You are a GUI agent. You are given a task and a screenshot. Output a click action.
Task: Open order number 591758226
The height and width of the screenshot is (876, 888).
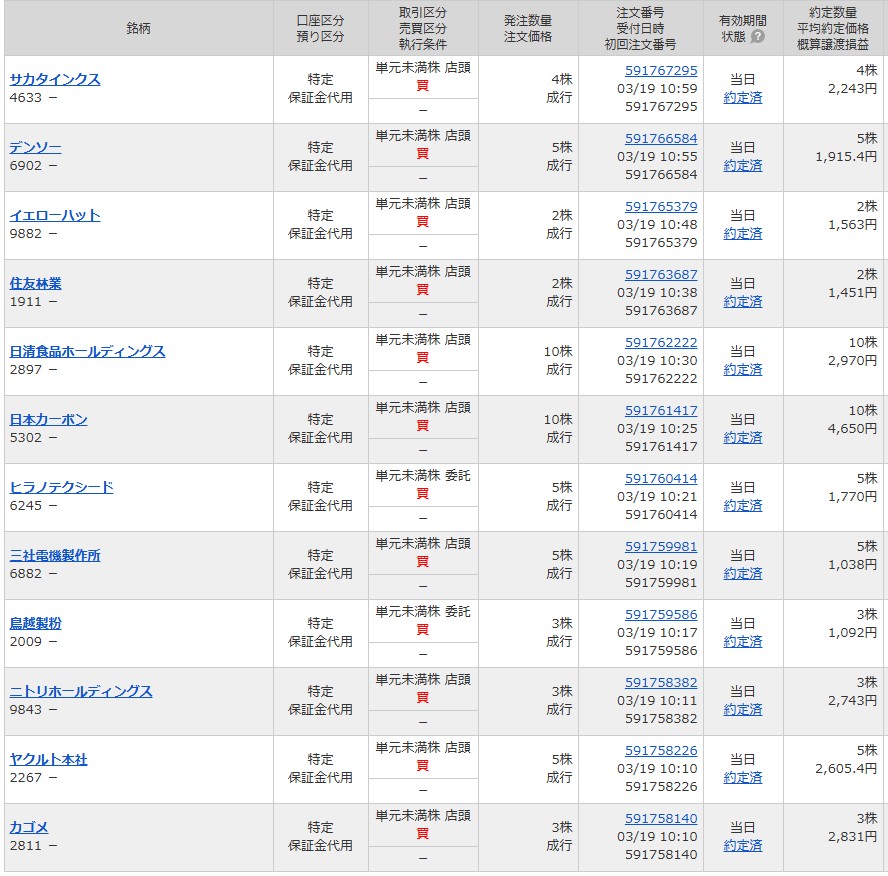pyautogui.click(x=661, y=751)
